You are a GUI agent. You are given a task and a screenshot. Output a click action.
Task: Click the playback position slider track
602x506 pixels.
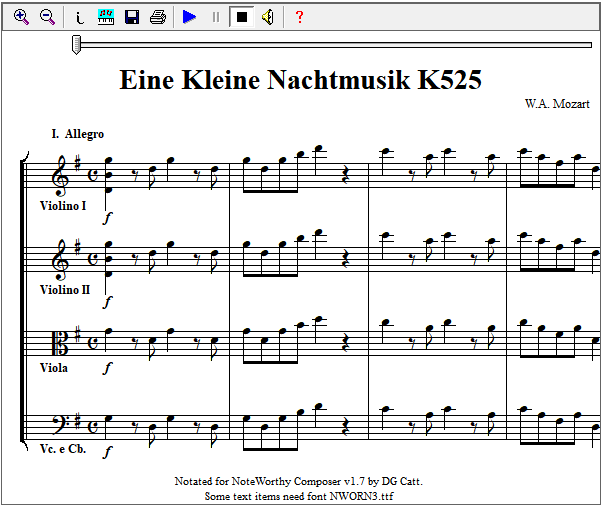(x=336, y=45)
